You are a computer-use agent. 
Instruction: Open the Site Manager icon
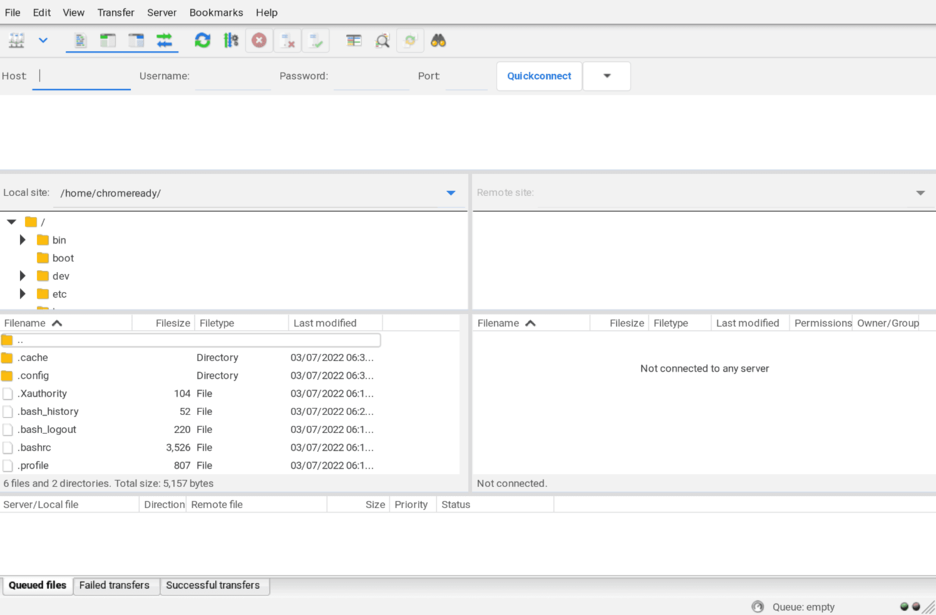17,41
